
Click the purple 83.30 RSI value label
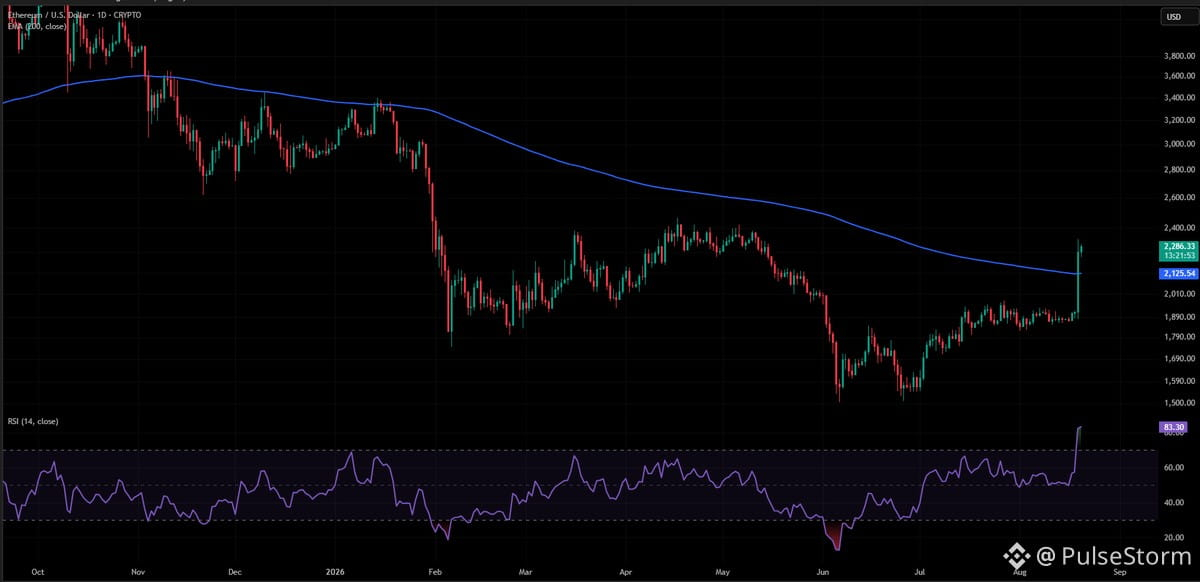point(1175,428)
